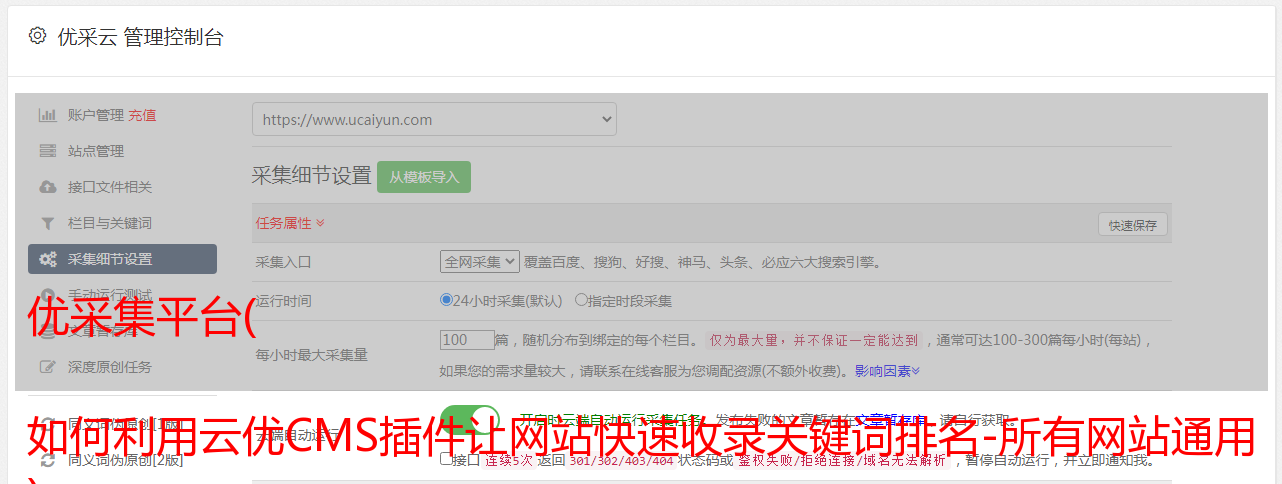1282x484 pixels.
Task: Select 采集细节设置 in the sidebar
Action: (122, 259)
